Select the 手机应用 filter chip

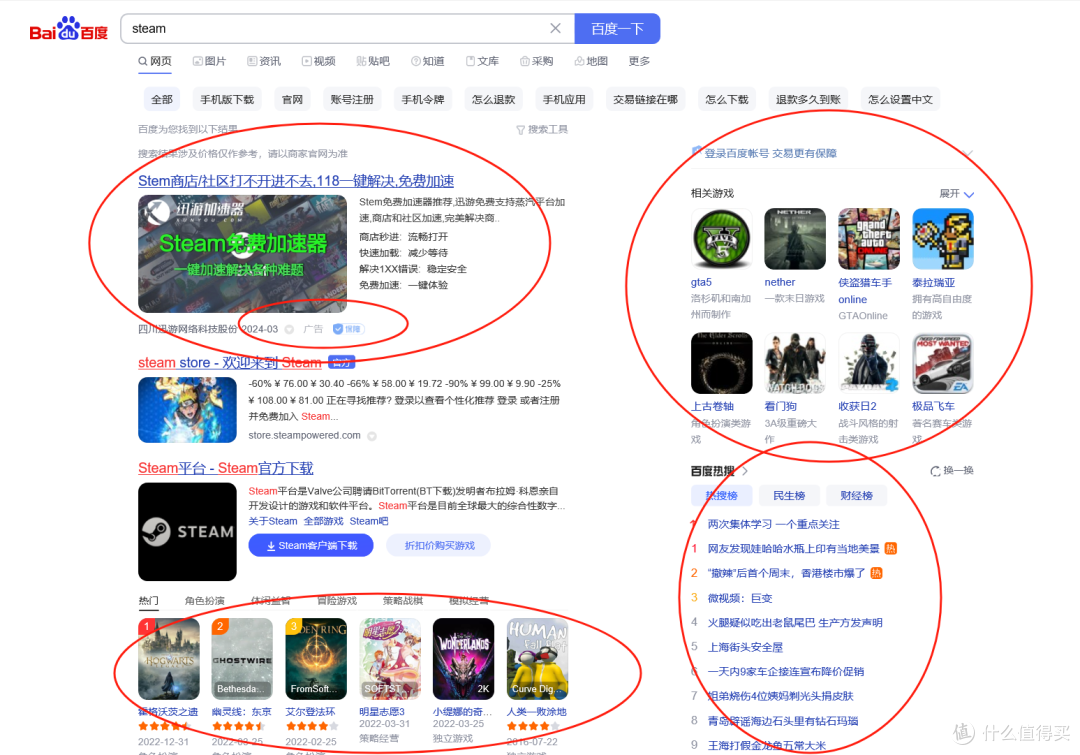[564, 99]
